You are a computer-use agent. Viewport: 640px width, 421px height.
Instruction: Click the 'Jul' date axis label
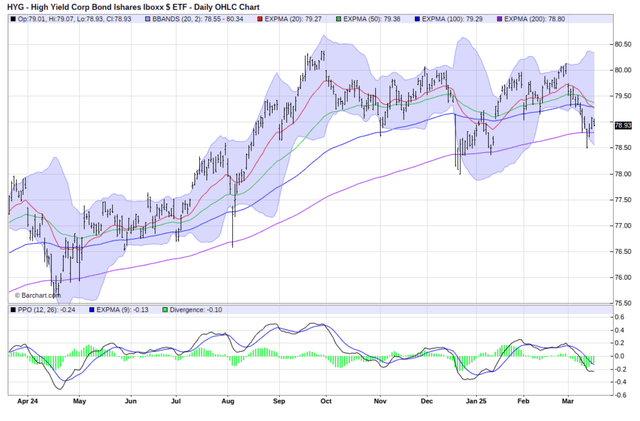[x=176, y=401]
